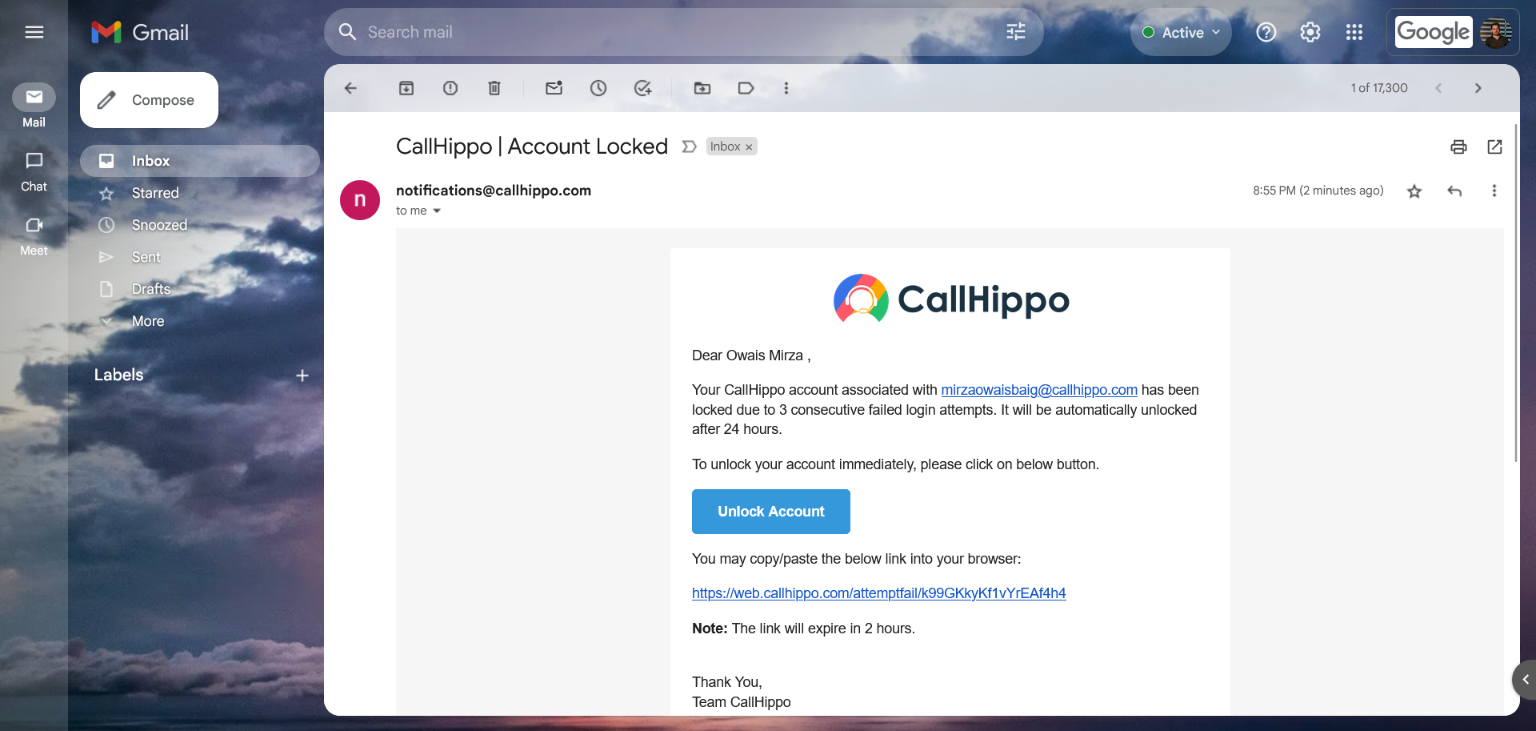Viewport: 1536px width, 731px height.
Task: Show the side panel arrow
Action: tap(1525, 679)
